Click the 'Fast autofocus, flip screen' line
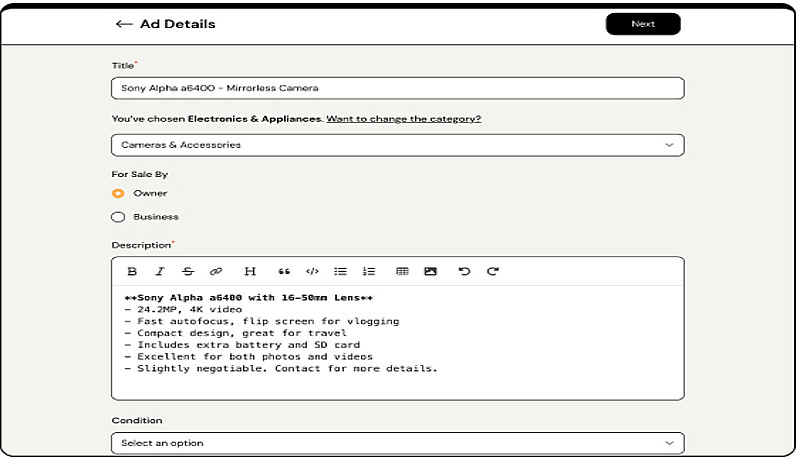800x460 pixels. click(262, 322)
